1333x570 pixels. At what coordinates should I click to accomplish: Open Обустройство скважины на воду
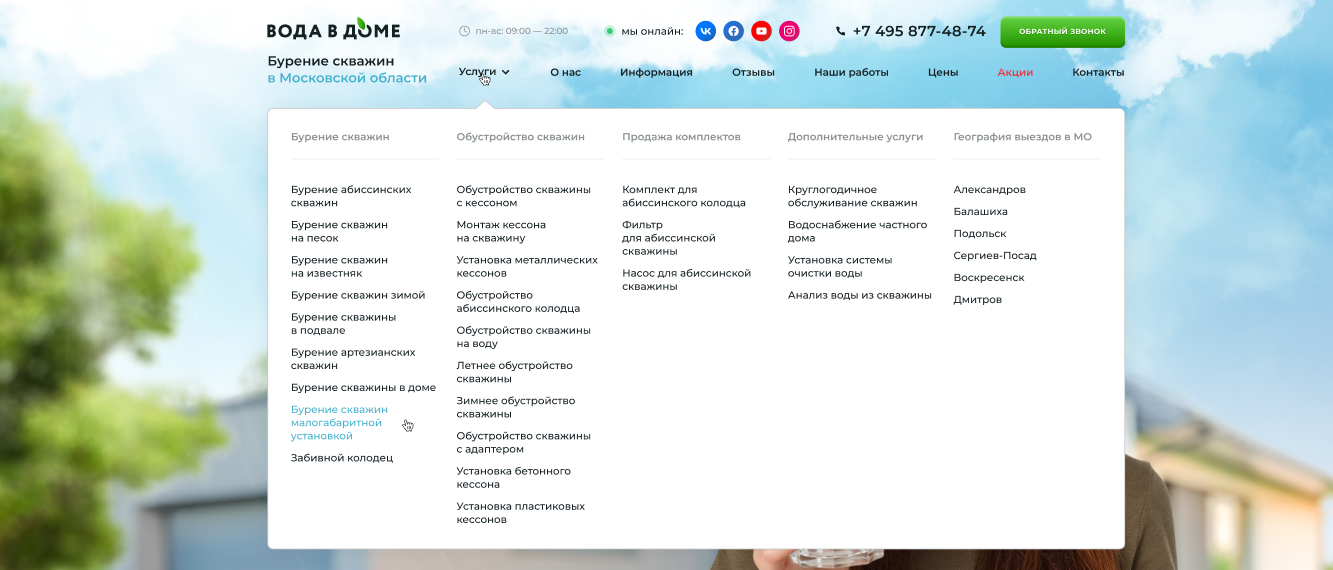pyautogui.click(x=524, y=337)
